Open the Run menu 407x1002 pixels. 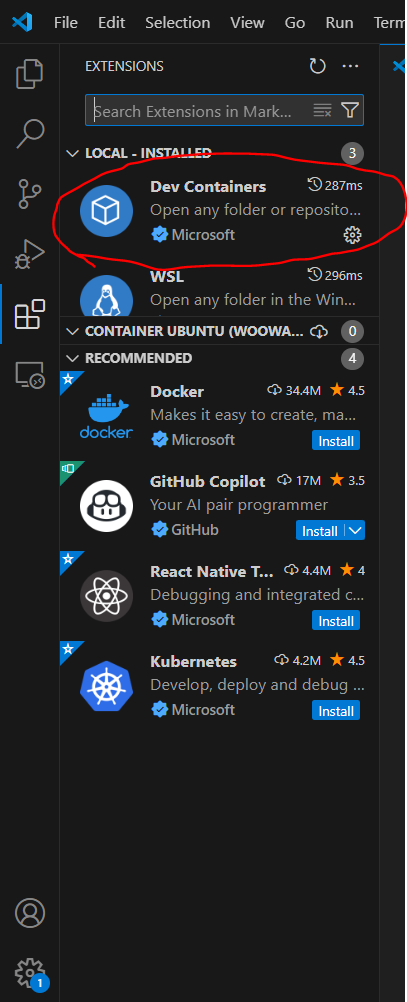coord(339,22)
